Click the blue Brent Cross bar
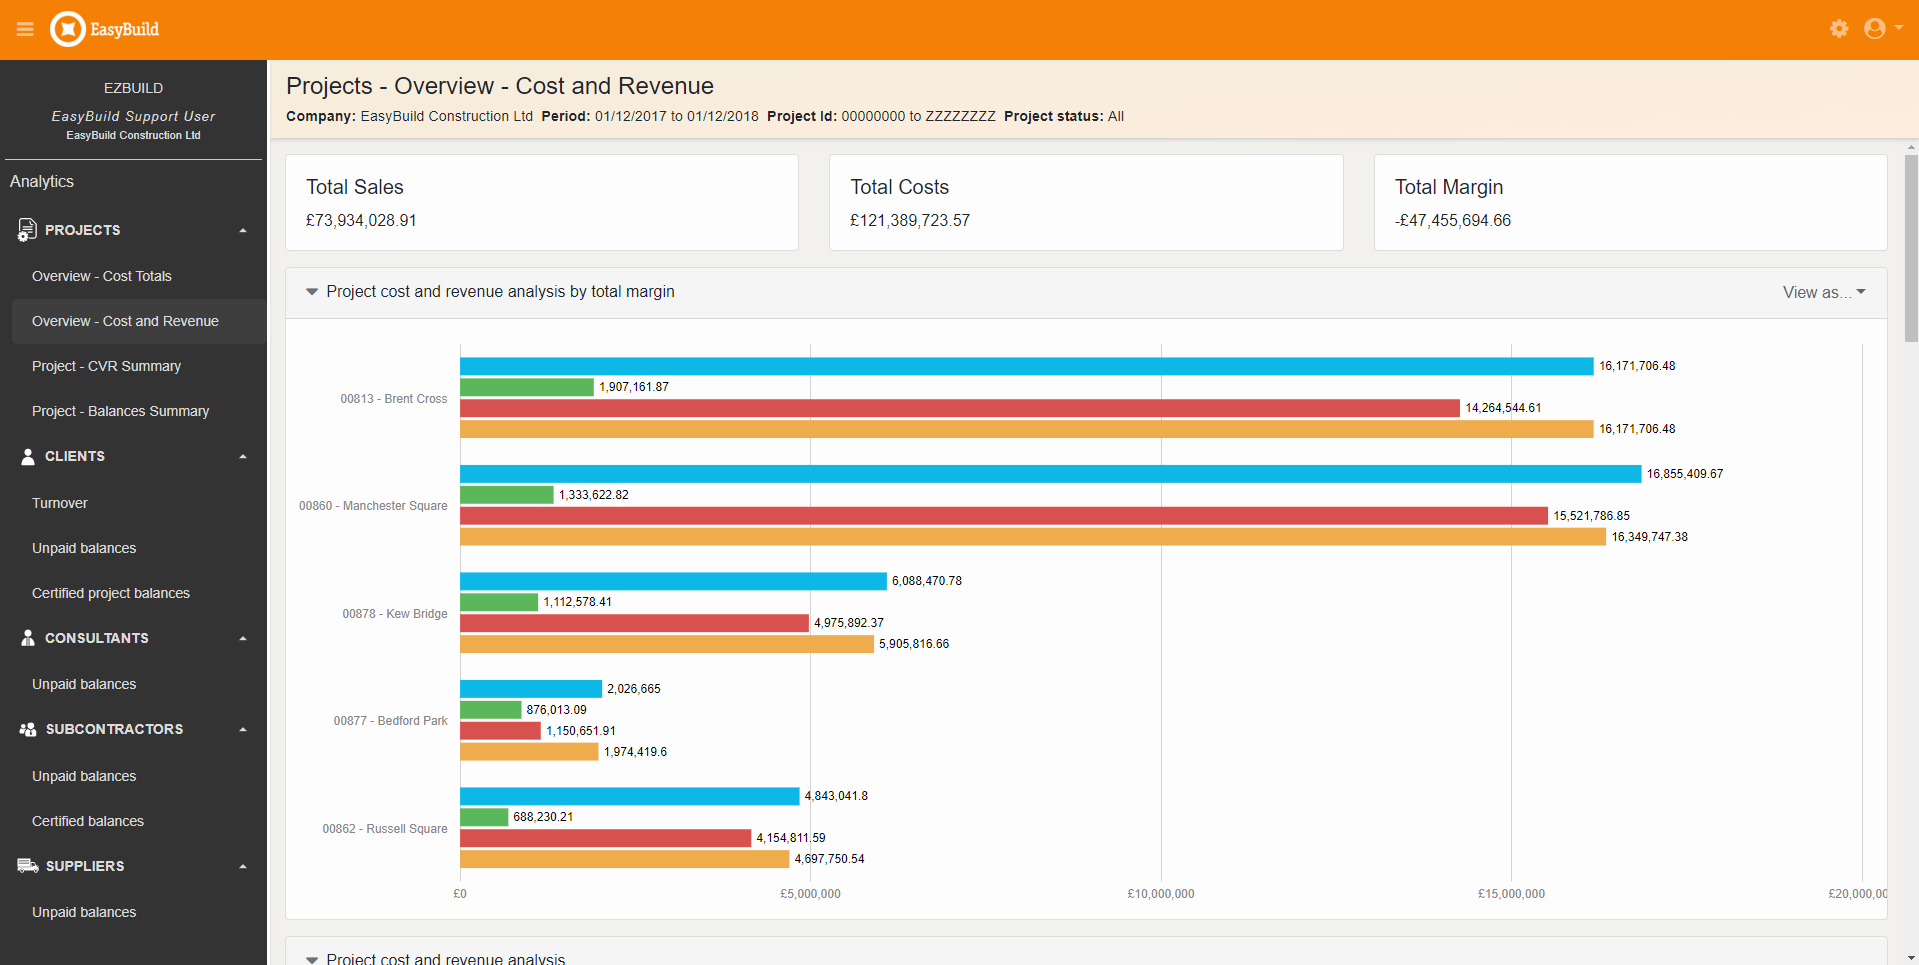This screenshot has width=1919, height=965. [1026, 366]
